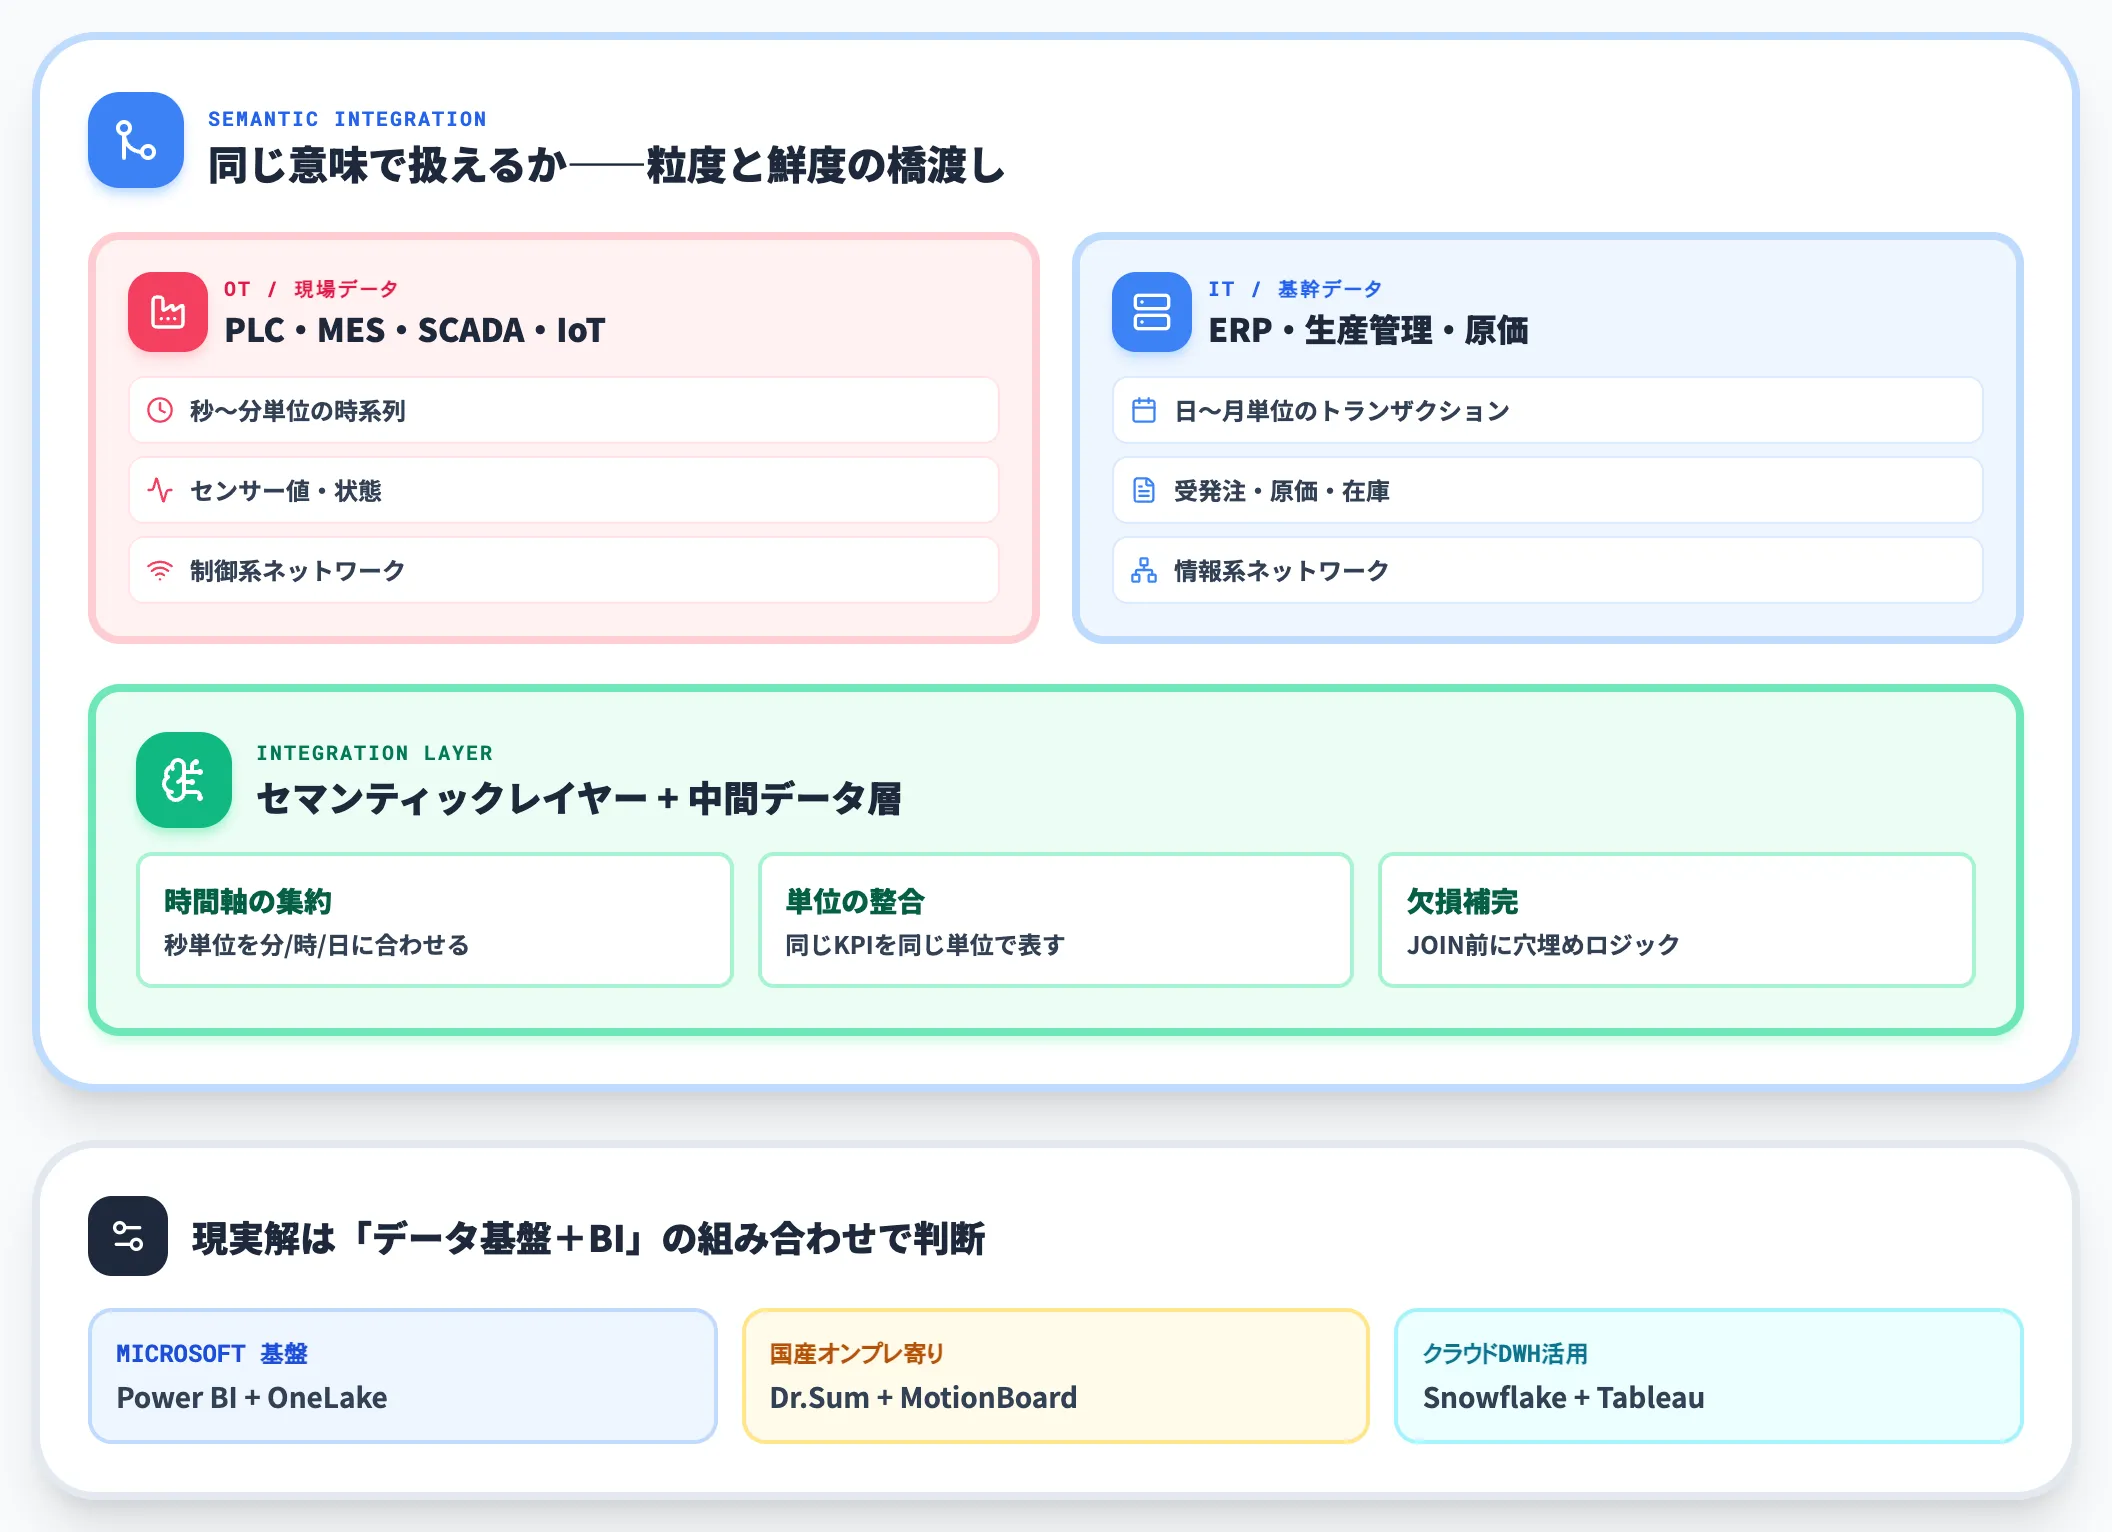Select the センサー値・状態 row

click(564, 490)
